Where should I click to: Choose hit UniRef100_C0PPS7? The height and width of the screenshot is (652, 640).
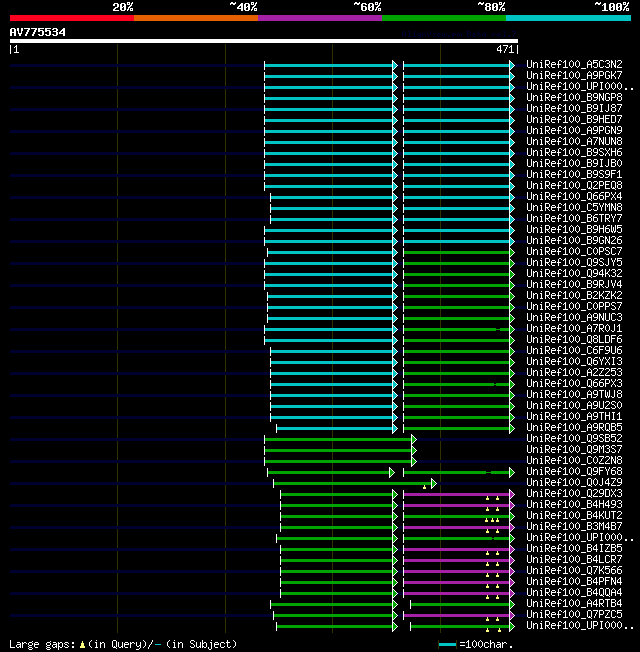[x=574, y=306]
